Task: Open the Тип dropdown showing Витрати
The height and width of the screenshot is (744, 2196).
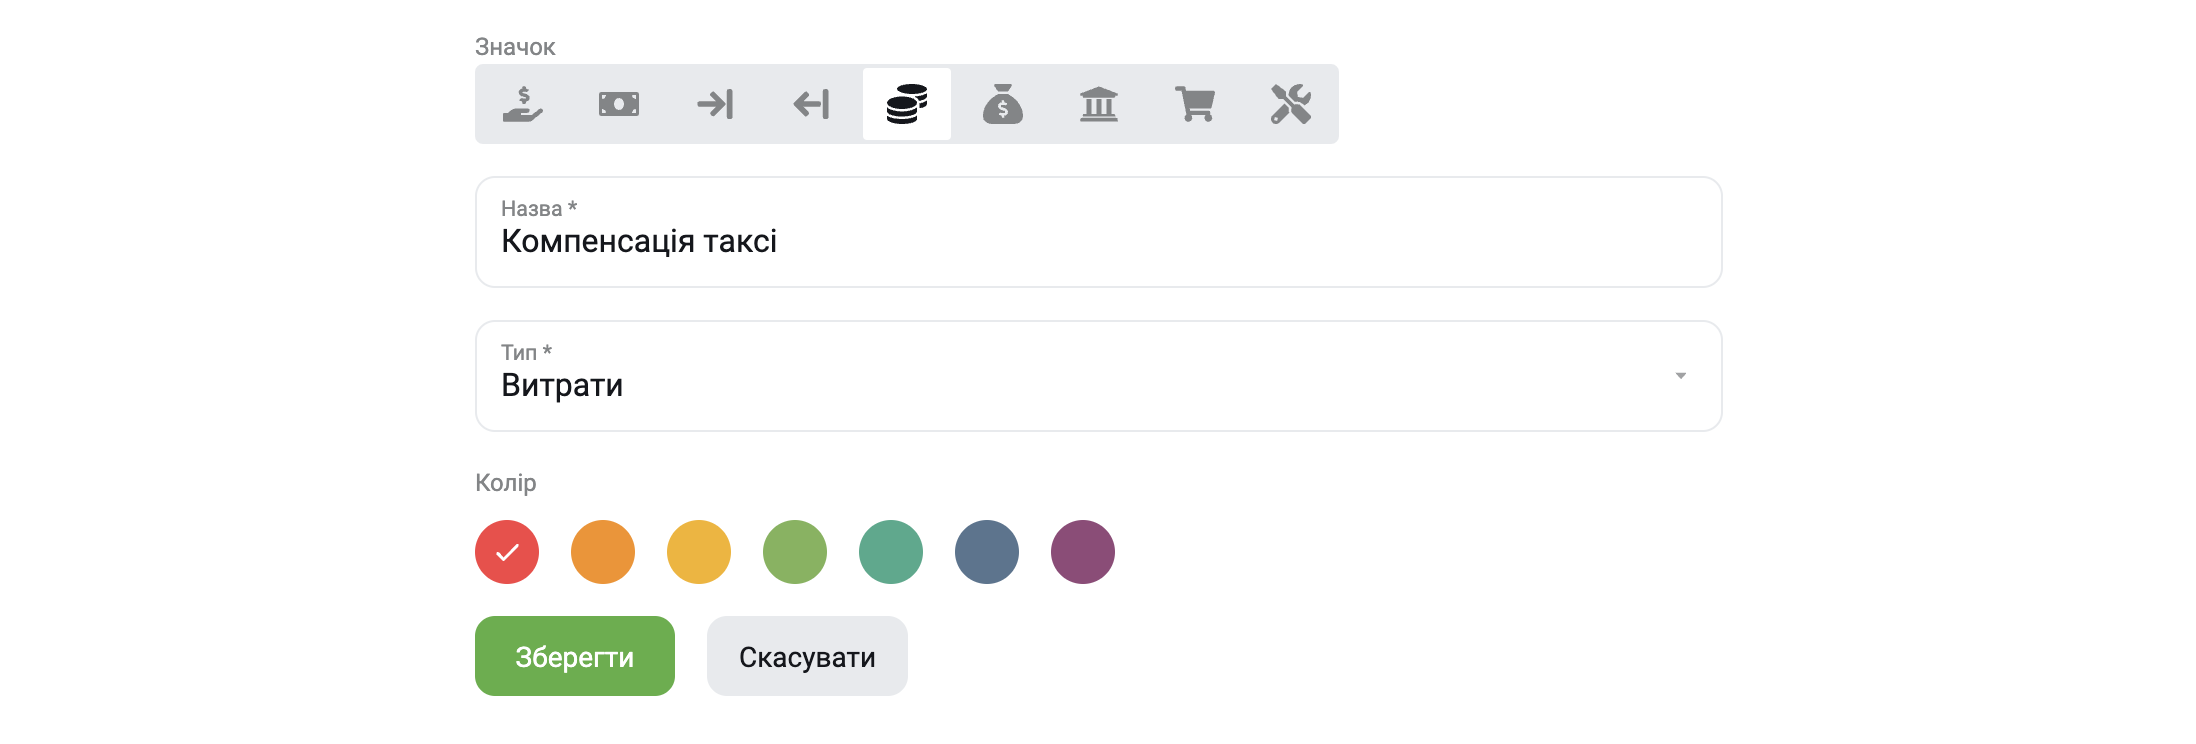Action: click(x=1098, y=376)
